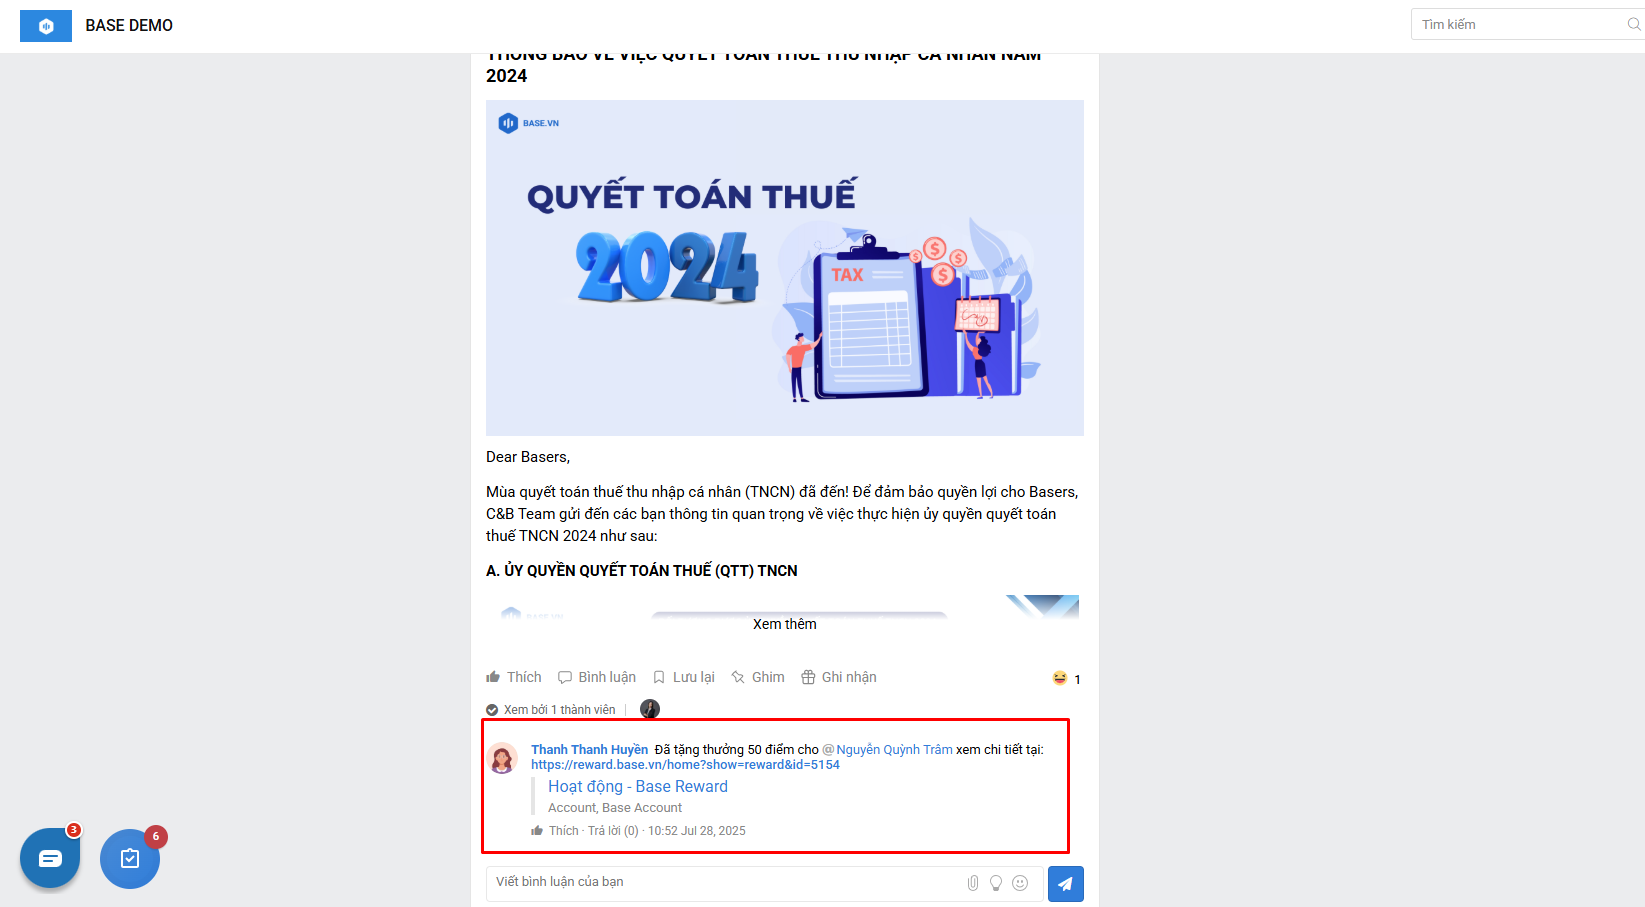Viewport: 1645px width, 907px height.
Task: Save the post with Lưu lại
Action: click(x=684, y=677)
